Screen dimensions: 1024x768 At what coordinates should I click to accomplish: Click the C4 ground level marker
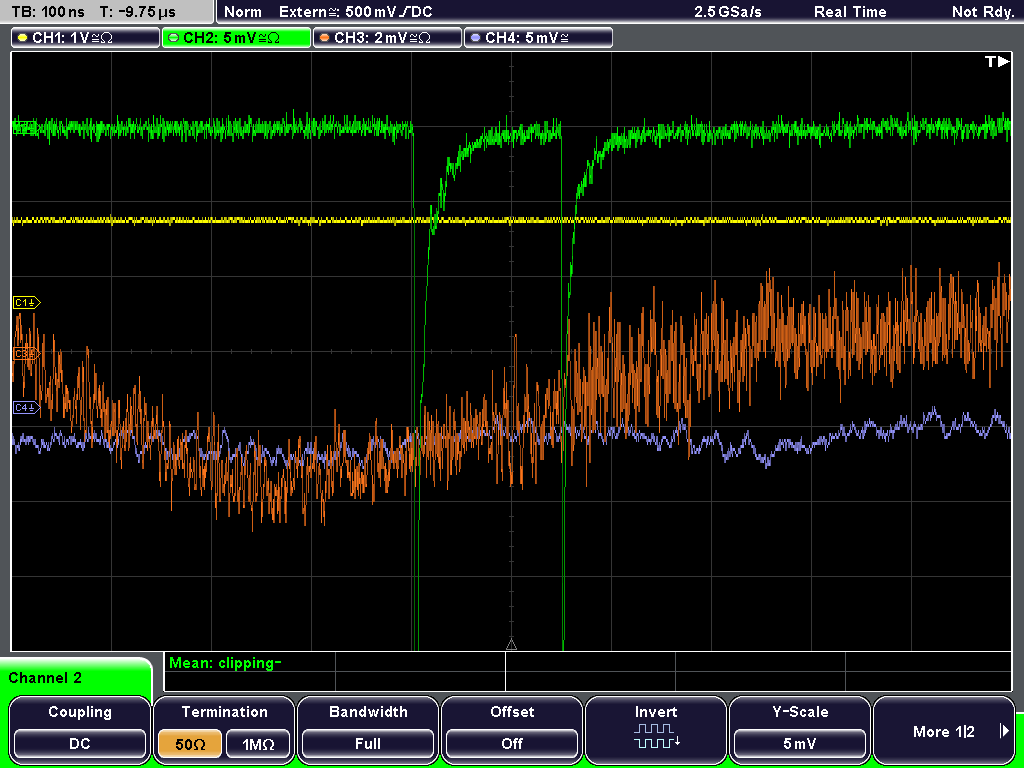click(x=27, y=408)
